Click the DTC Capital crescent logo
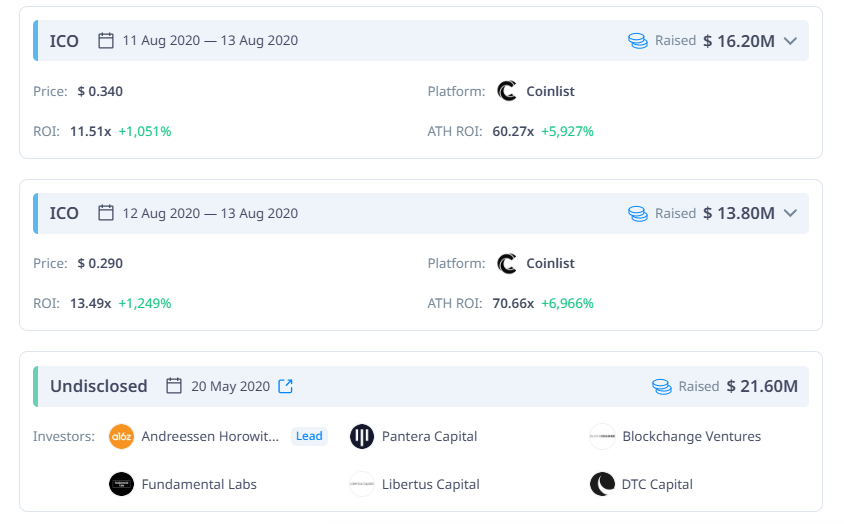Screen dimensions: 844x524 (x=602, y=484)
